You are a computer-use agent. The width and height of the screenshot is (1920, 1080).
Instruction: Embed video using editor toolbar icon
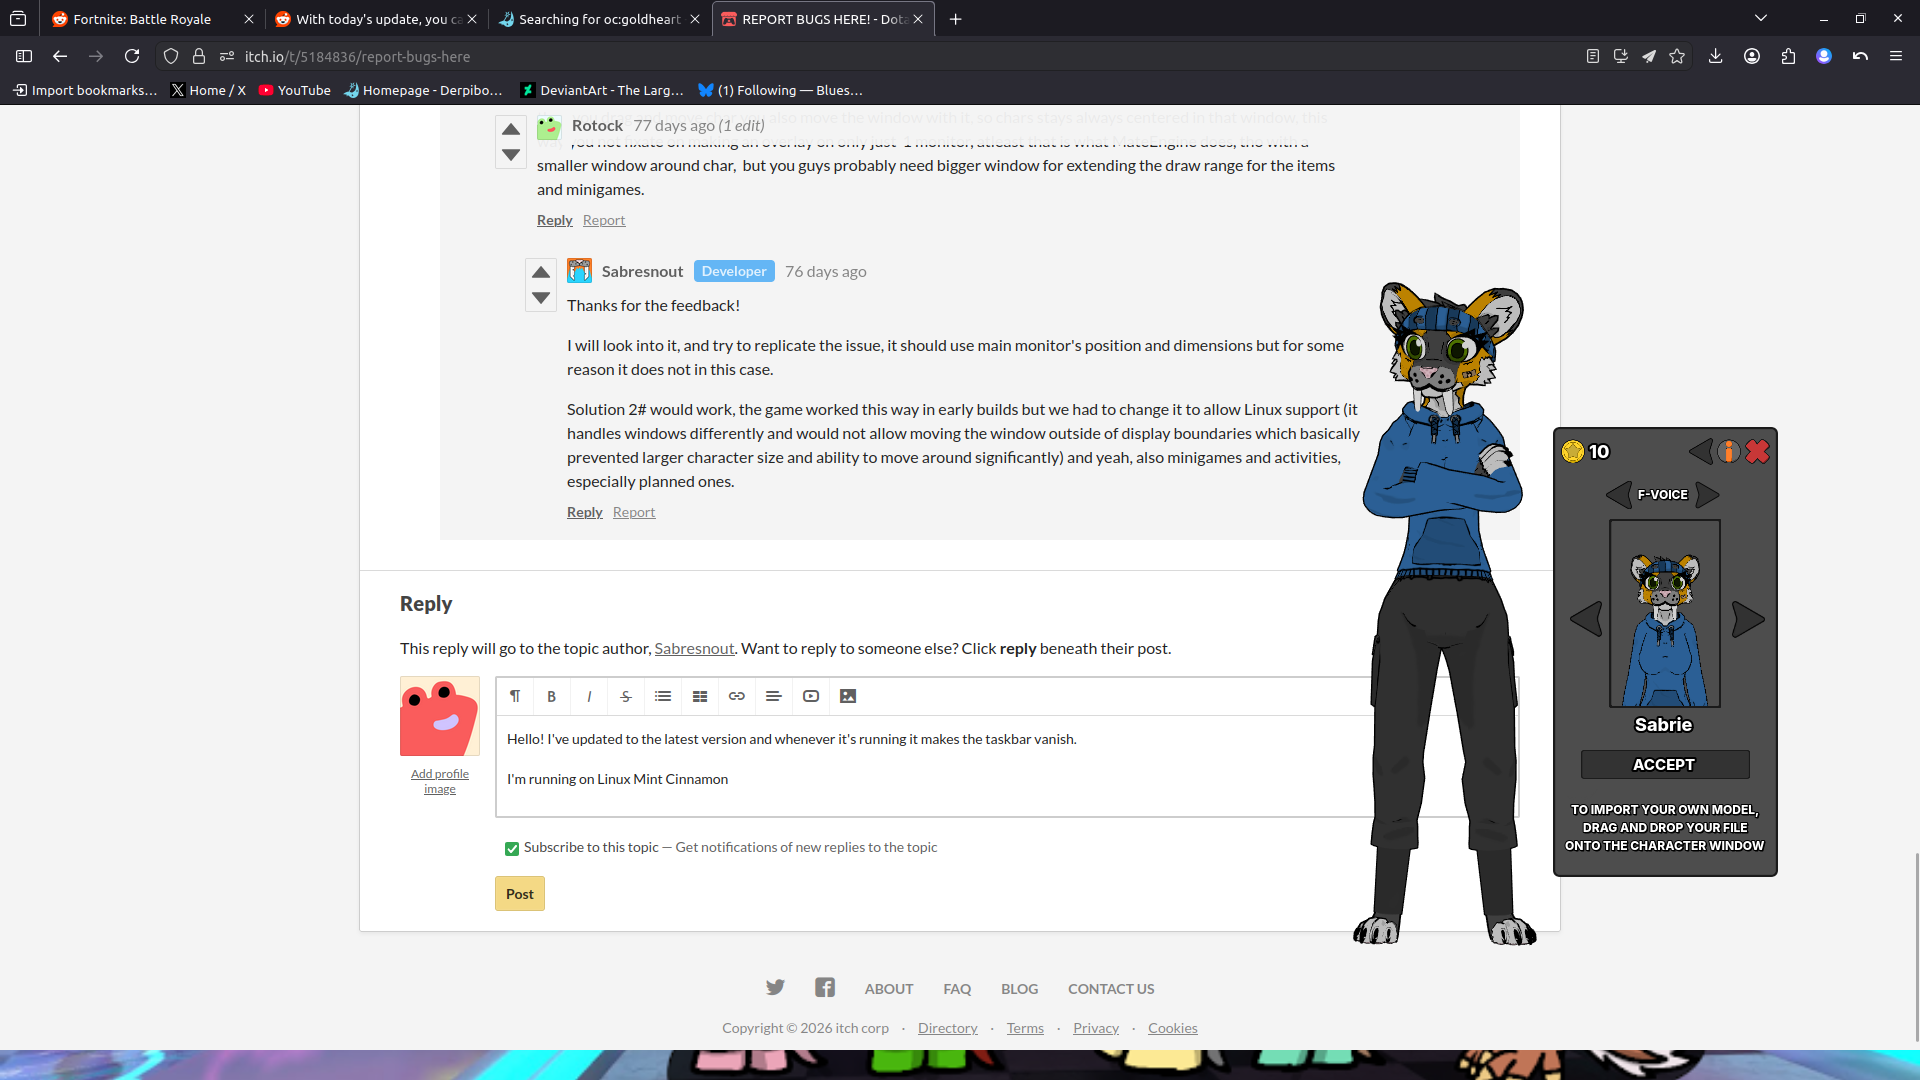tap(811, 696)
